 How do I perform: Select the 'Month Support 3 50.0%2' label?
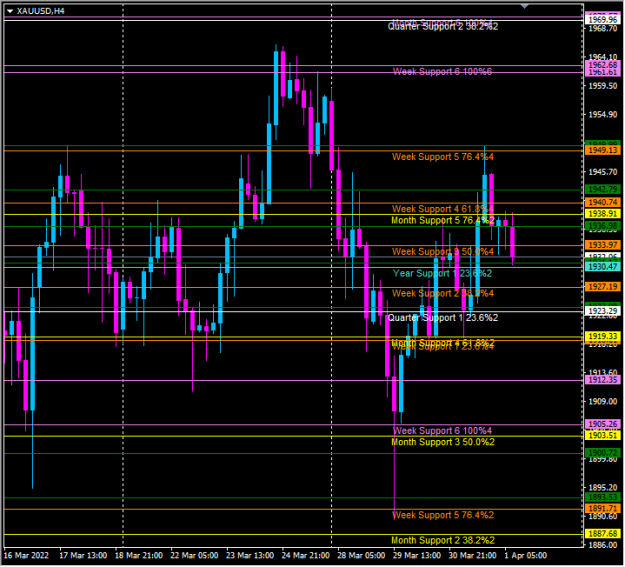pyautogui.click(x=443, y=442)
